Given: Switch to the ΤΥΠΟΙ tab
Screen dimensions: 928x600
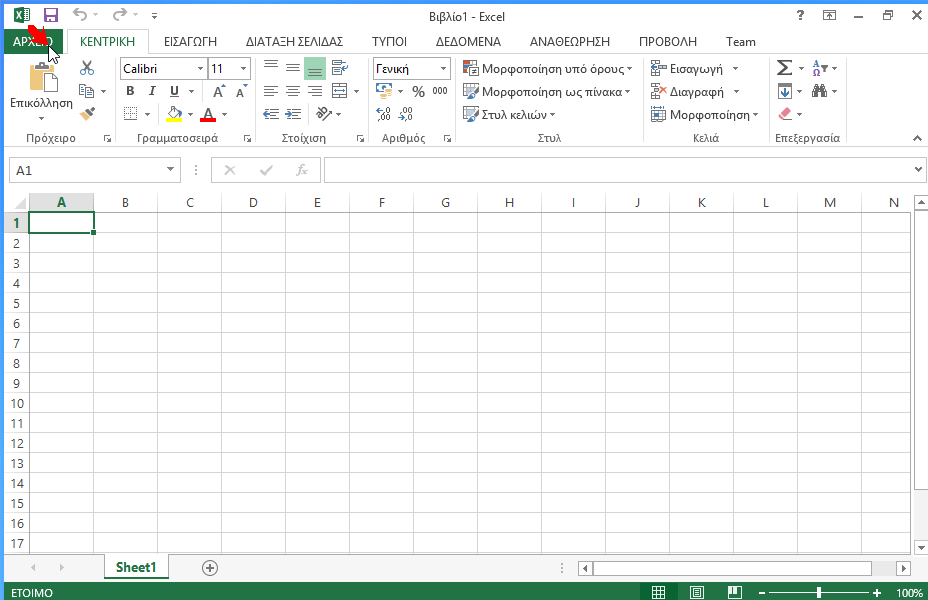Looking at the screenshot, I should 389,41.
